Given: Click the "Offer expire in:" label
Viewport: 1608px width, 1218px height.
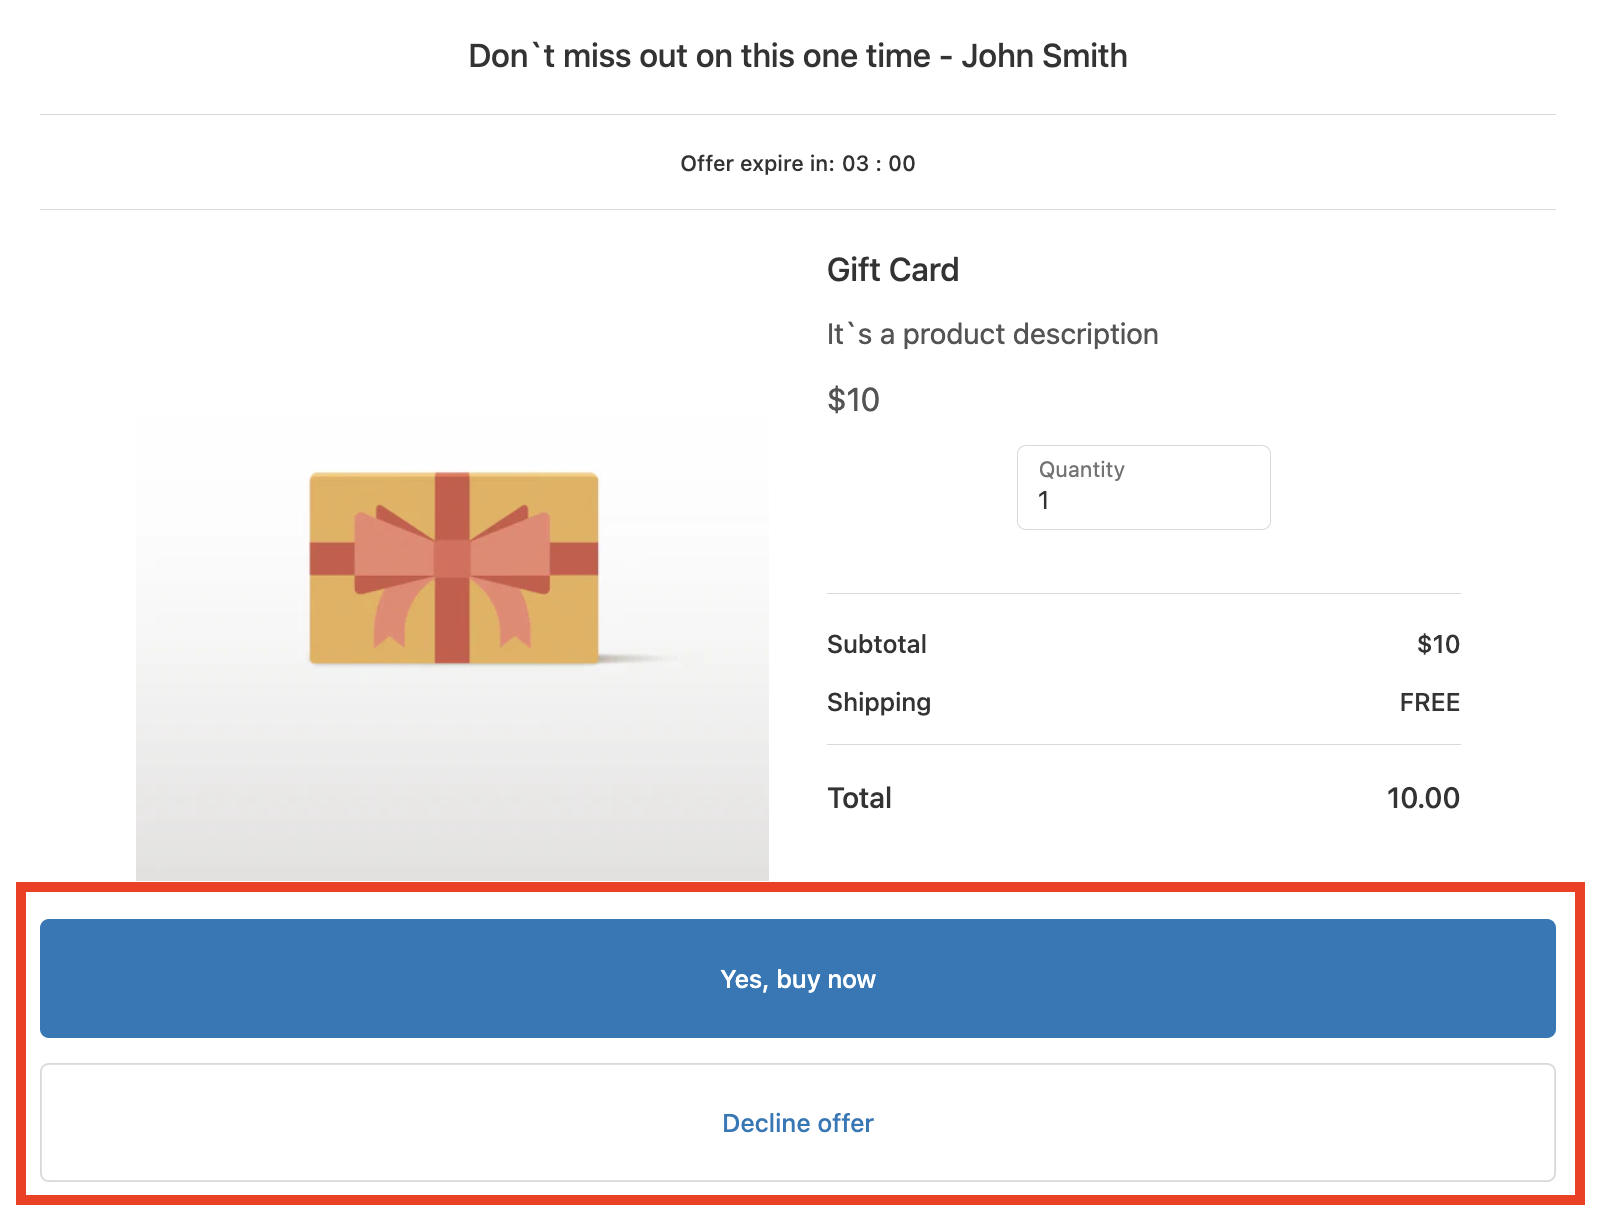Looking at the screenshot, I should pyautogui.click(x=757, y=164).
